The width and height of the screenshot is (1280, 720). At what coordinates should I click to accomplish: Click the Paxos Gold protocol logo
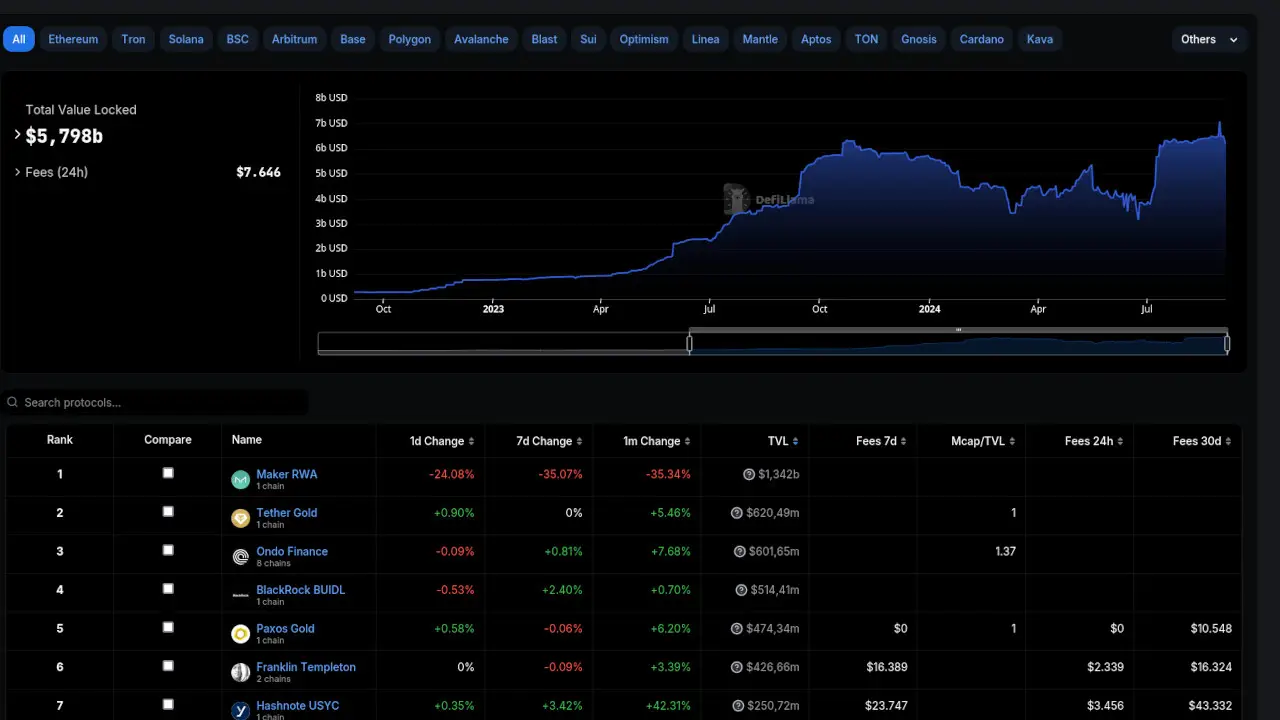pos(240,634)
